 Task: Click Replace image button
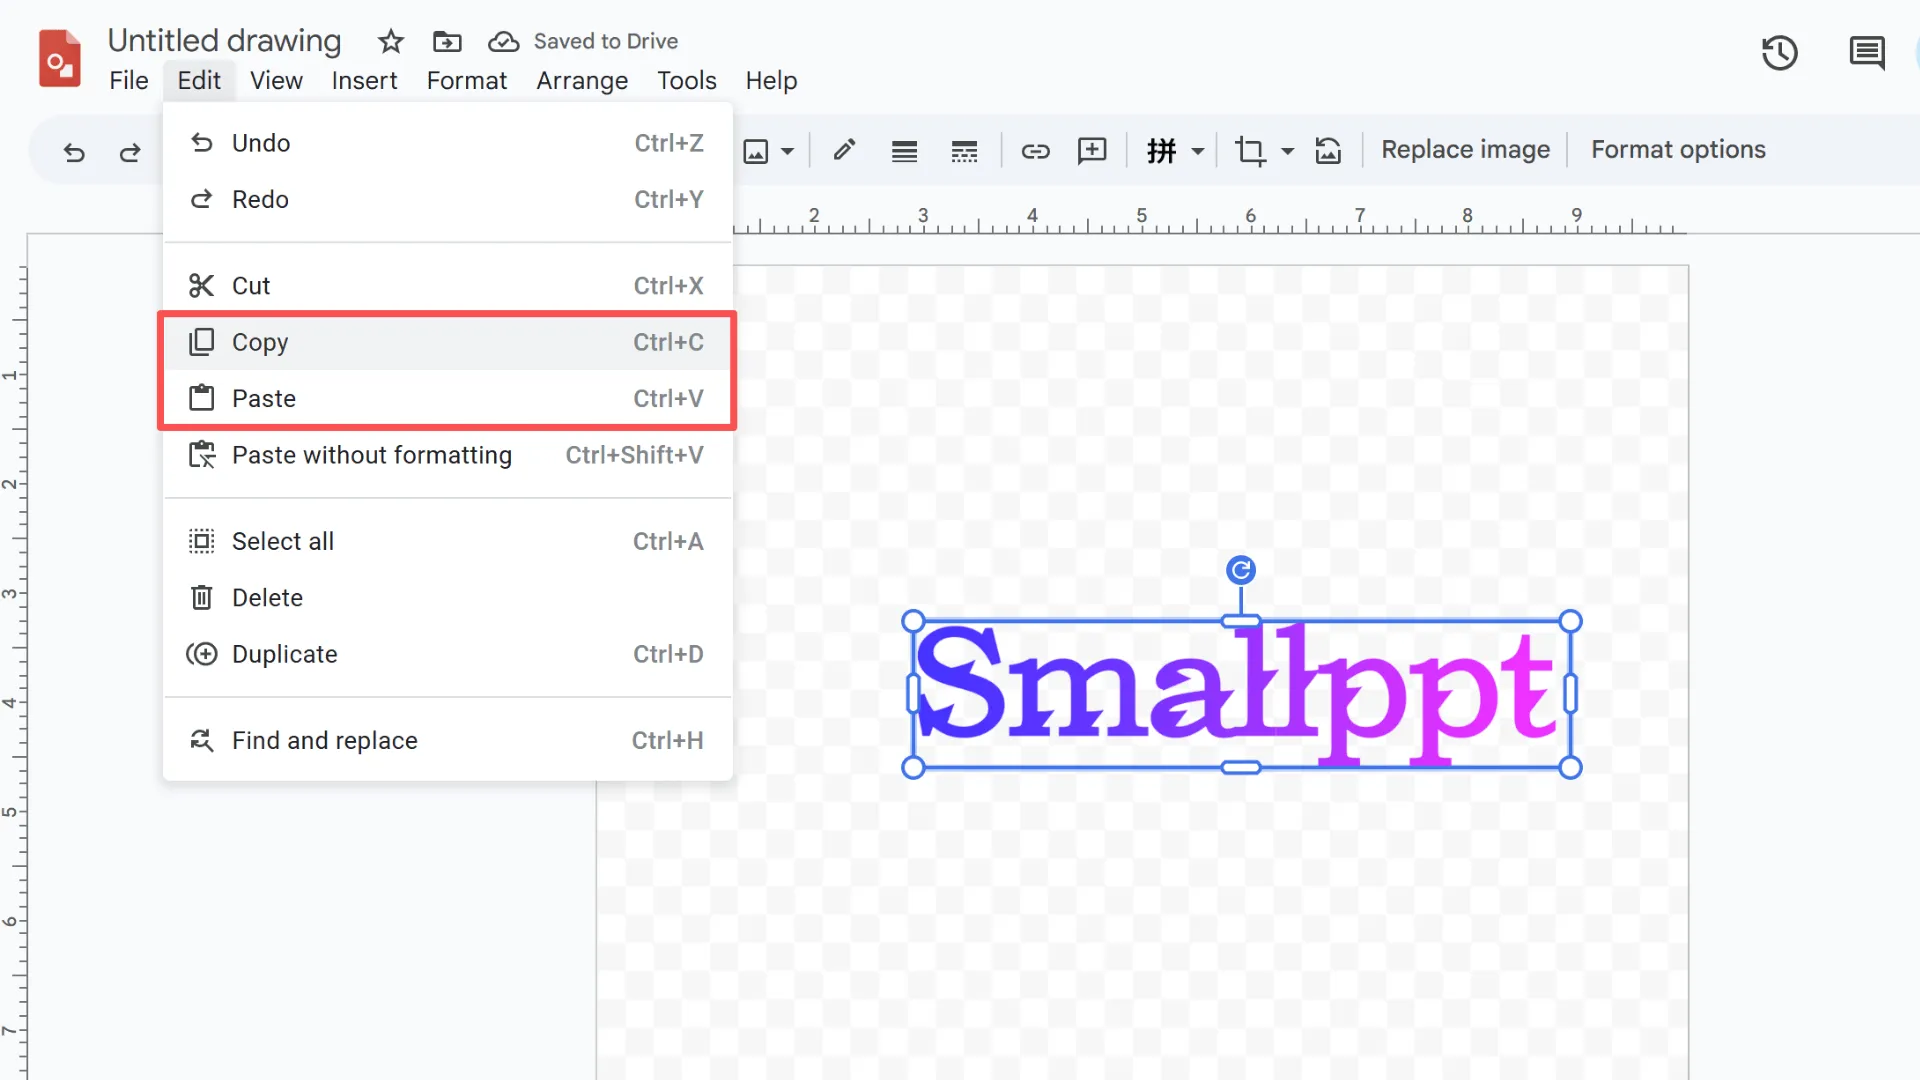coord(1465,150)
